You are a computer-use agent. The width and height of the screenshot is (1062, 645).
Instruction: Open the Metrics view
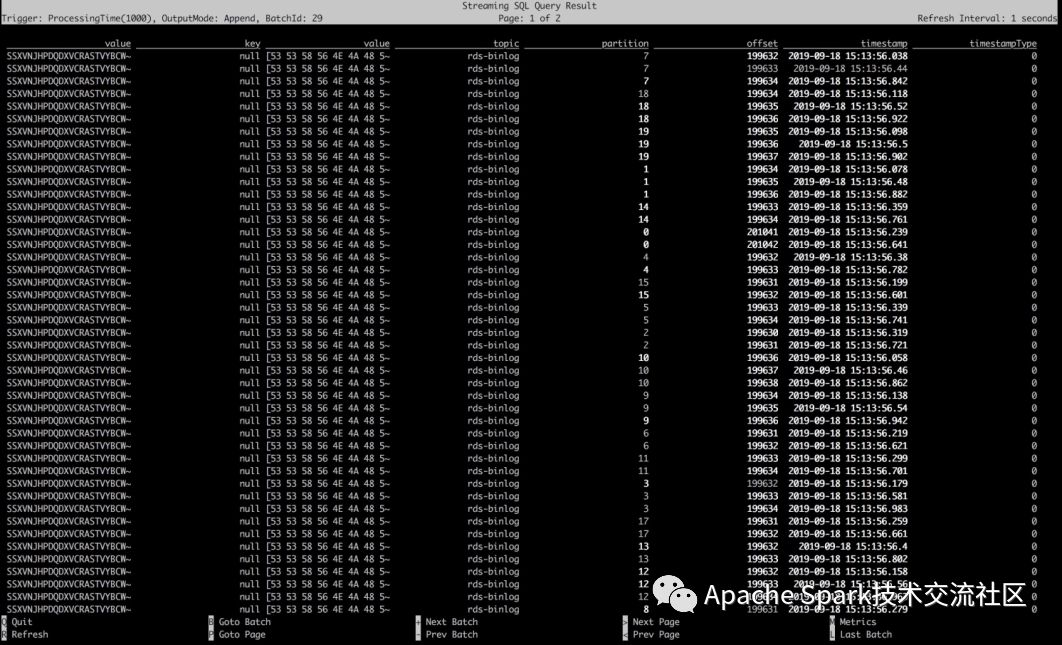(857, 621)
